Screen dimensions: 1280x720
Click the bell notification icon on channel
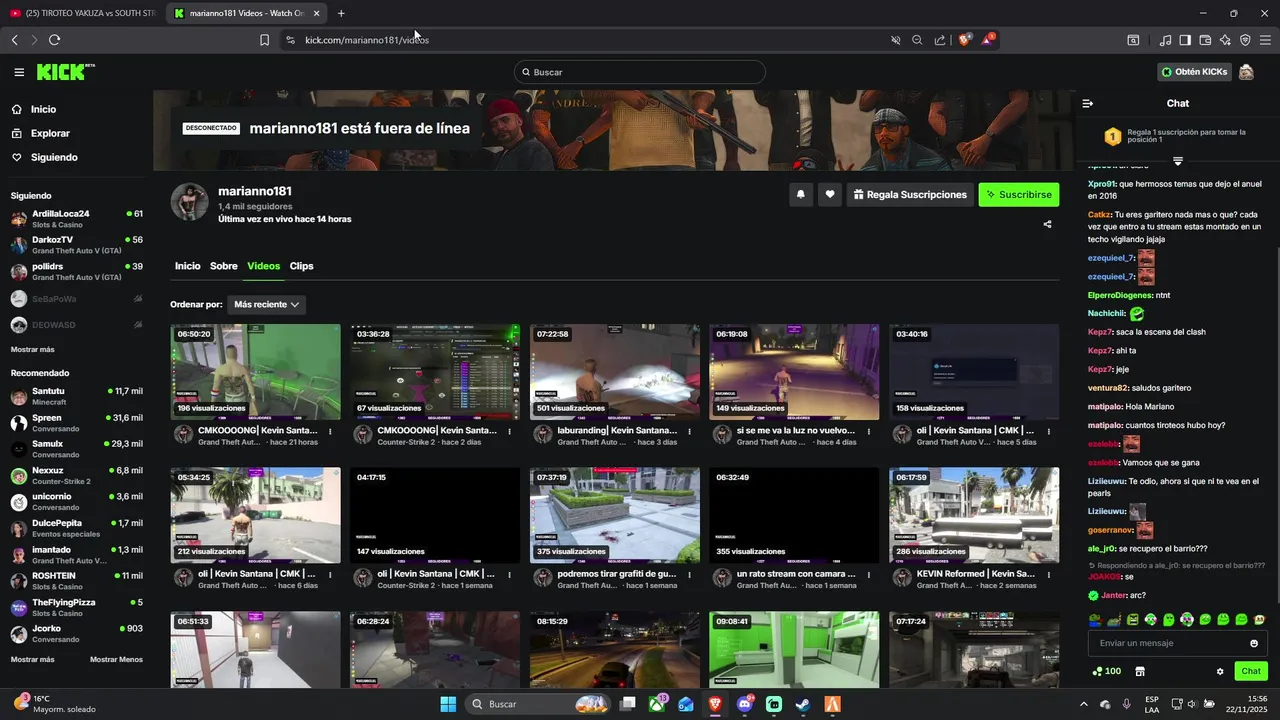click(x=800, y=195)
